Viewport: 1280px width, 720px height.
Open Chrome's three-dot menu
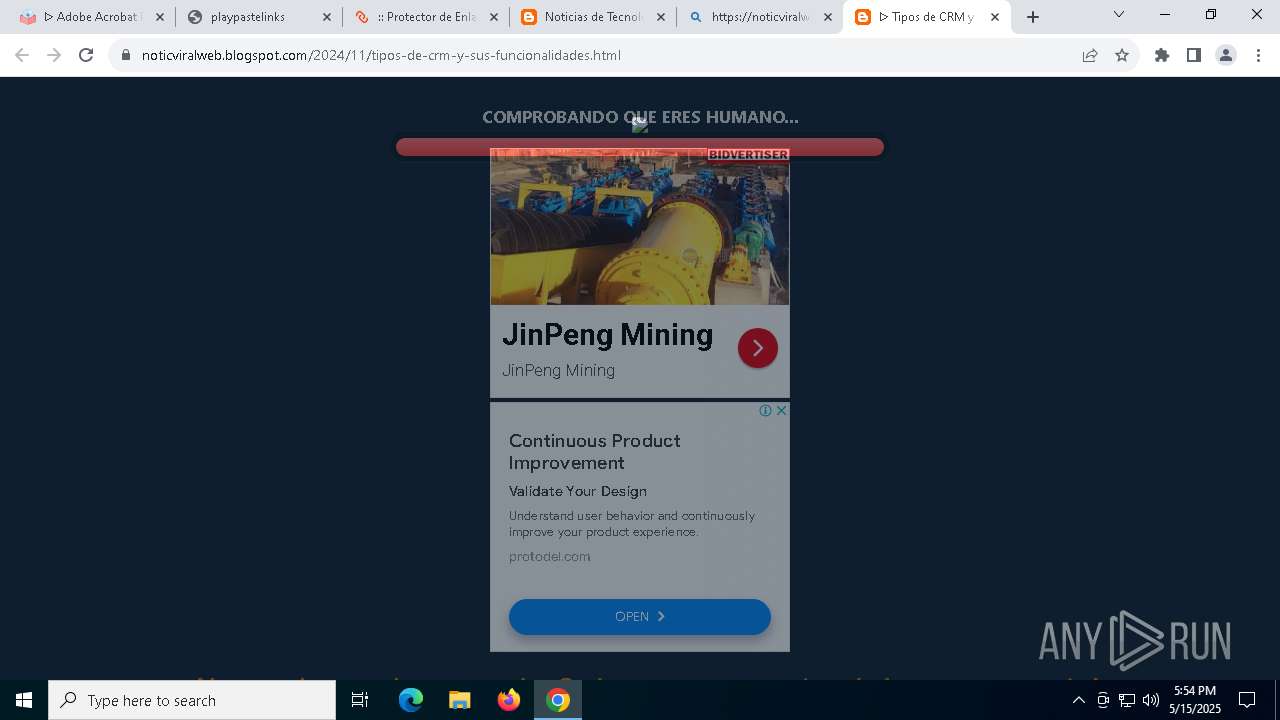[x=1258, y=55]
